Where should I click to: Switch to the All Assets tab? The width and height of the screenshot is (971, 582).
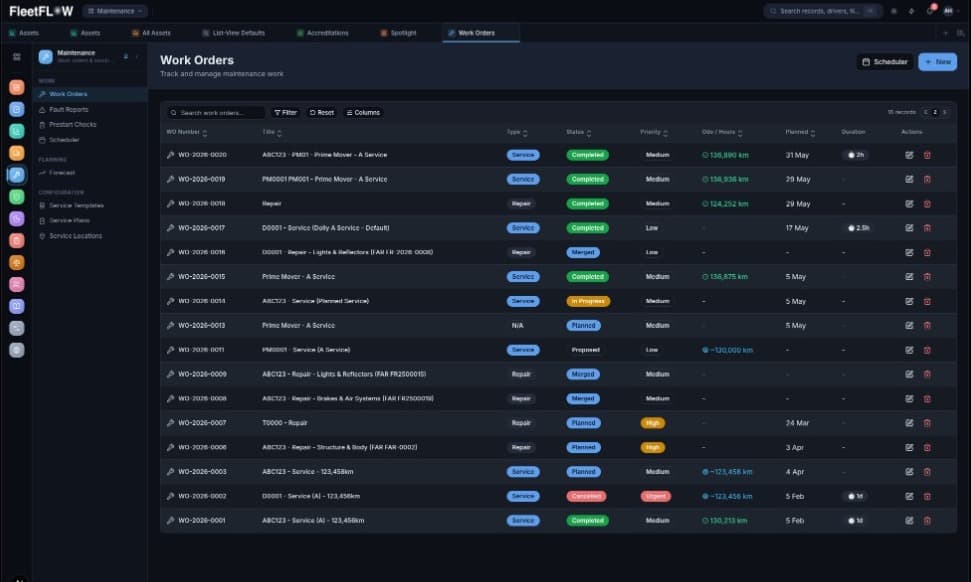pos(151,33)
